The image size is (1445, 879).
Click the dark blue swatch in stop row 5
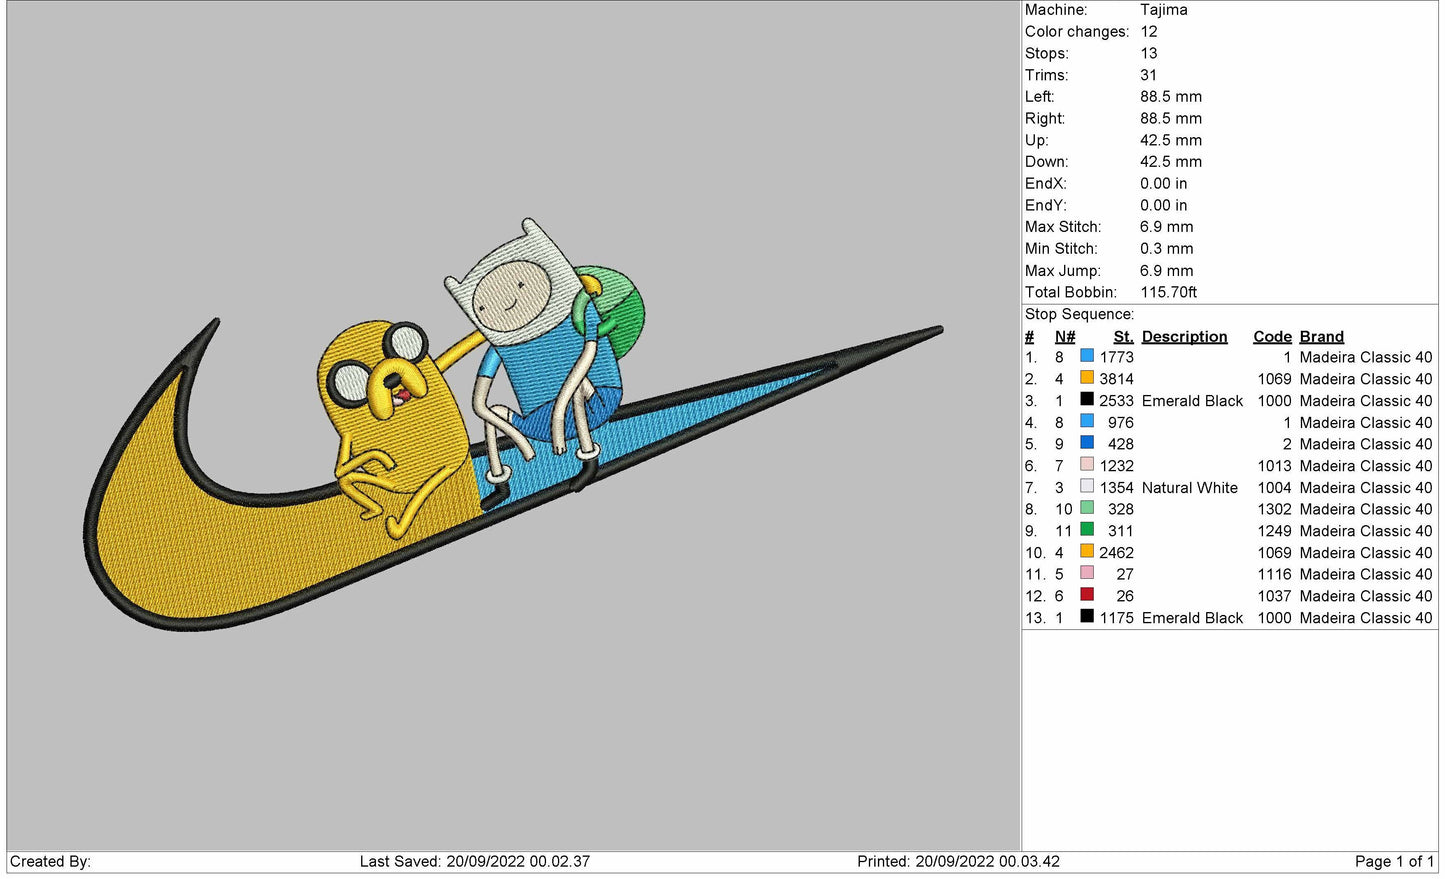coord(1086,444)
